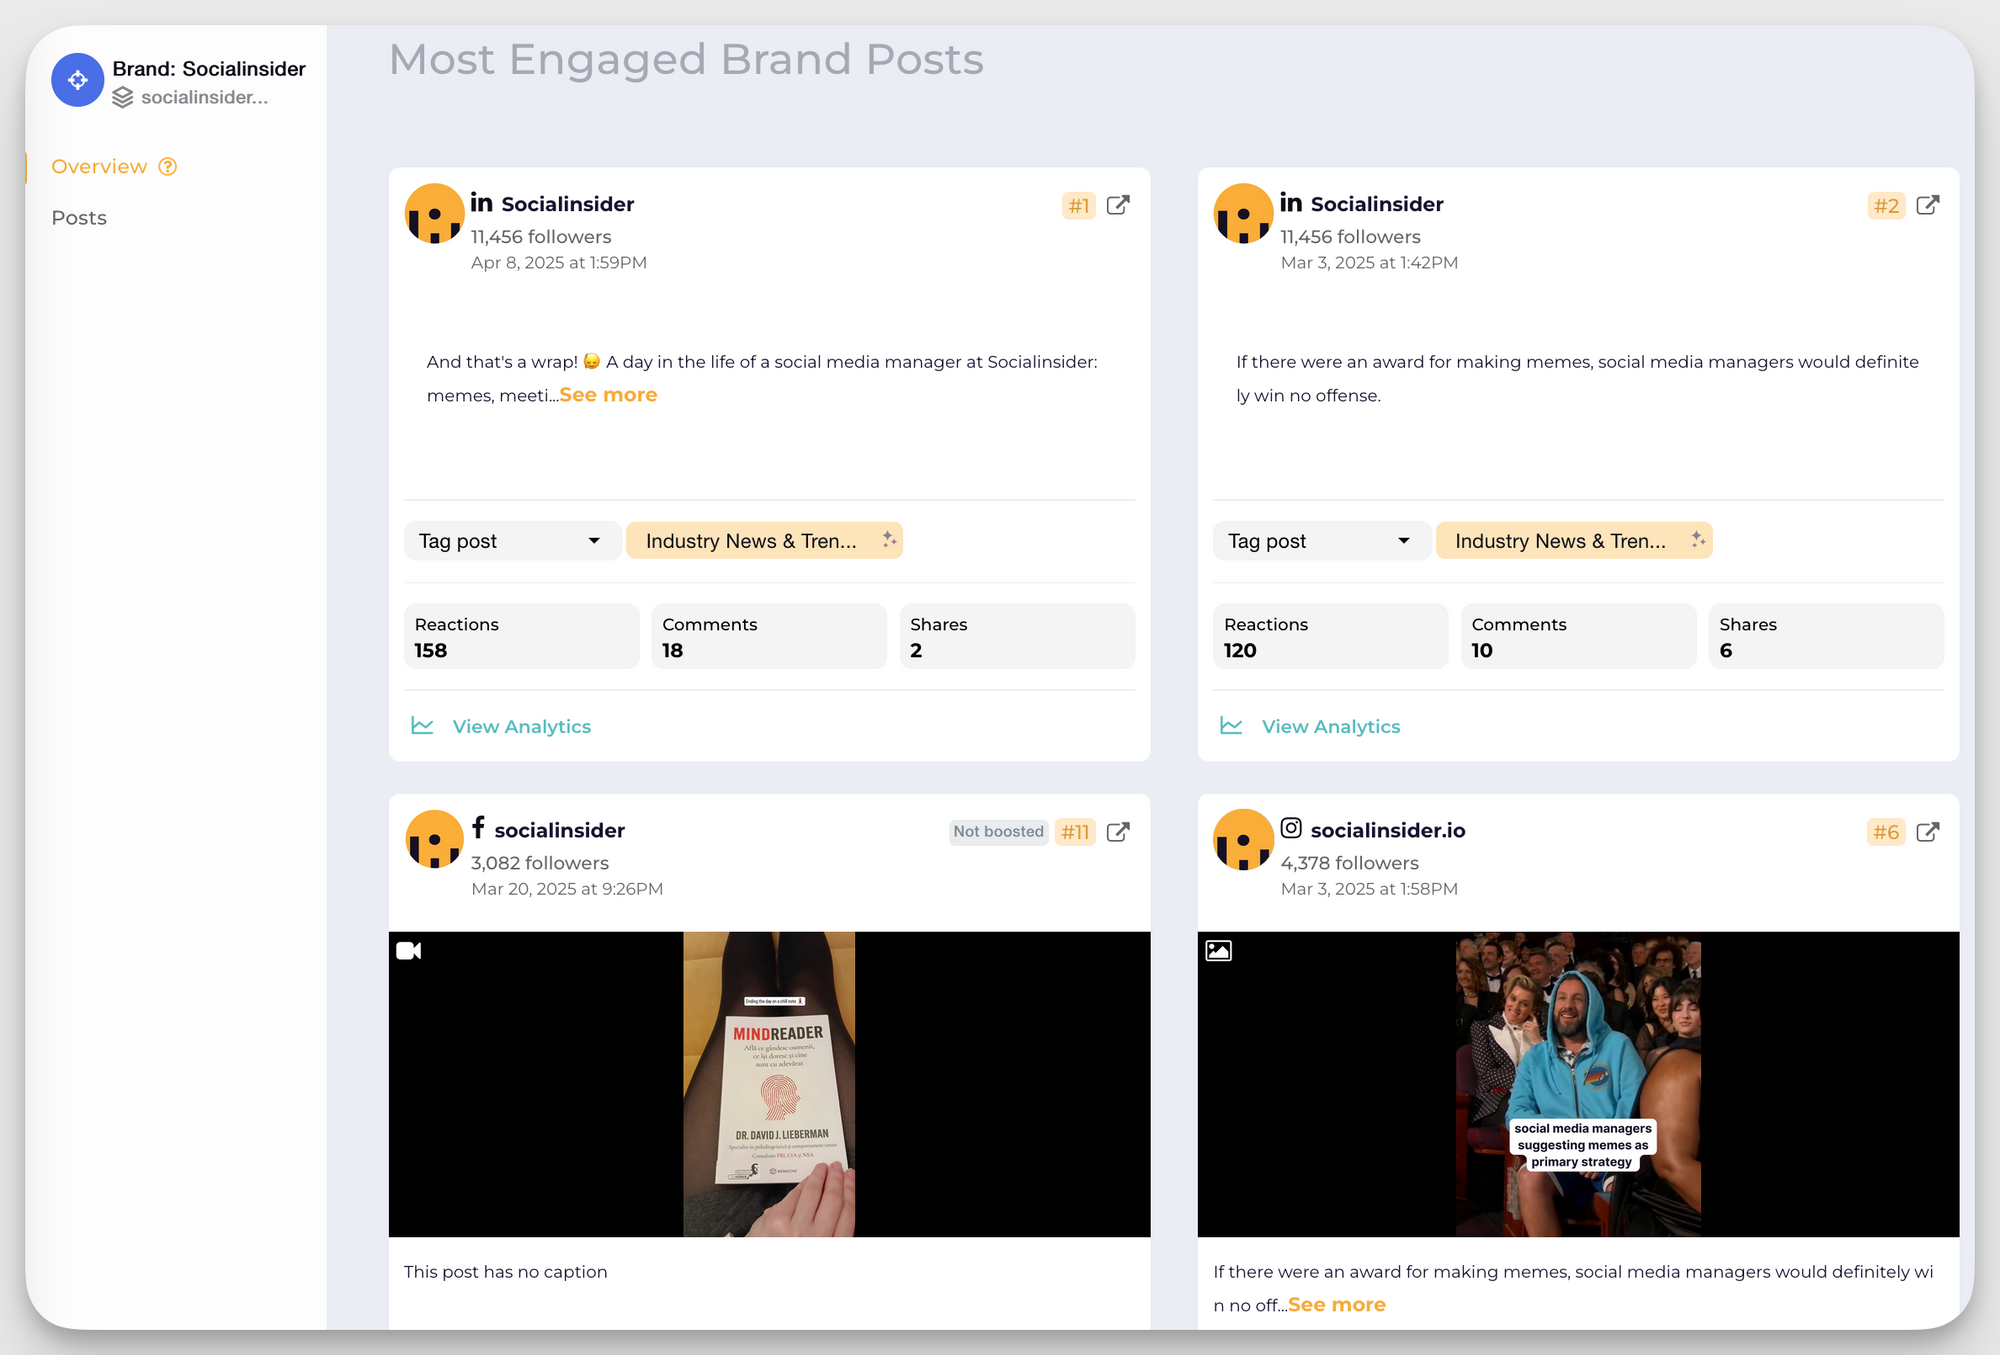Click 4,378 followers text
Screen dimensions: 2000x1355
click(x=1349, y=863)
